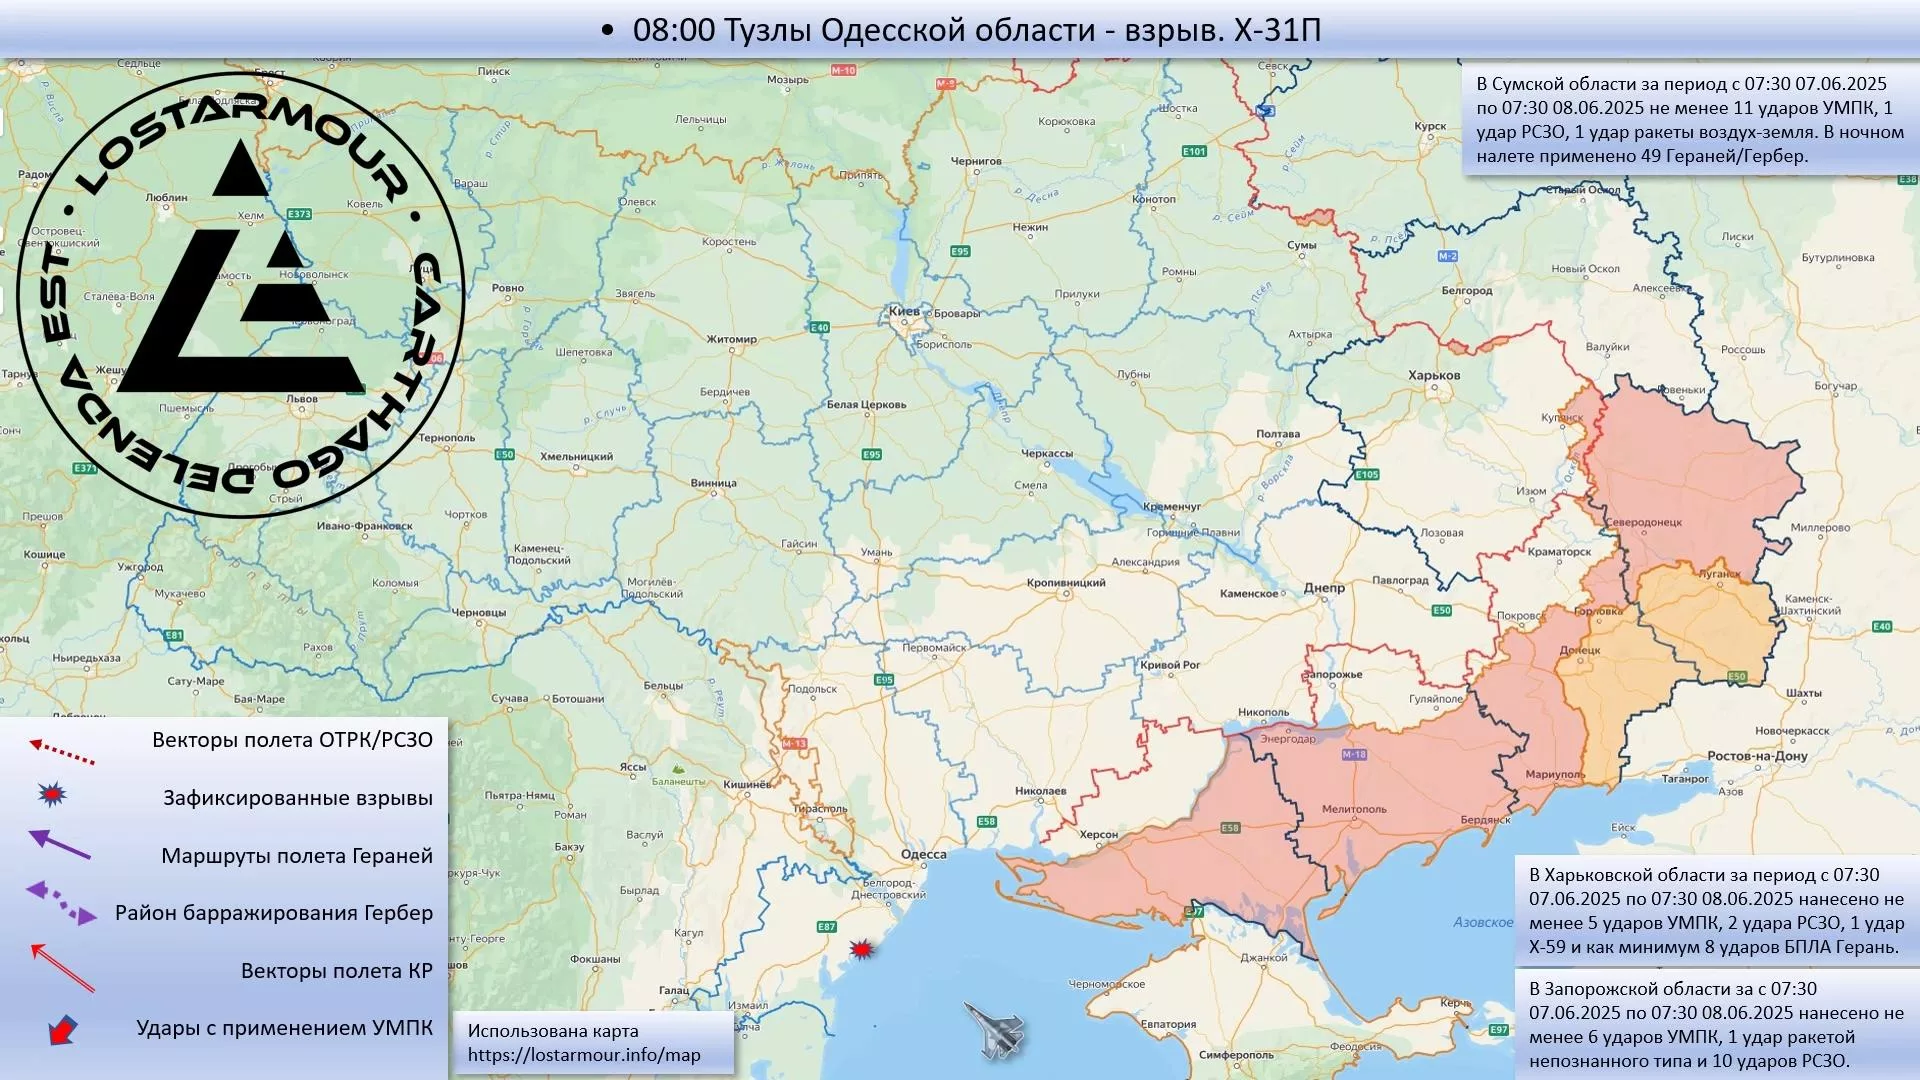Click the red dotted OTRK/RSZO arrow legend icon
Image resolution: width=1920 pixels, height=1080 pixels.
61,752
